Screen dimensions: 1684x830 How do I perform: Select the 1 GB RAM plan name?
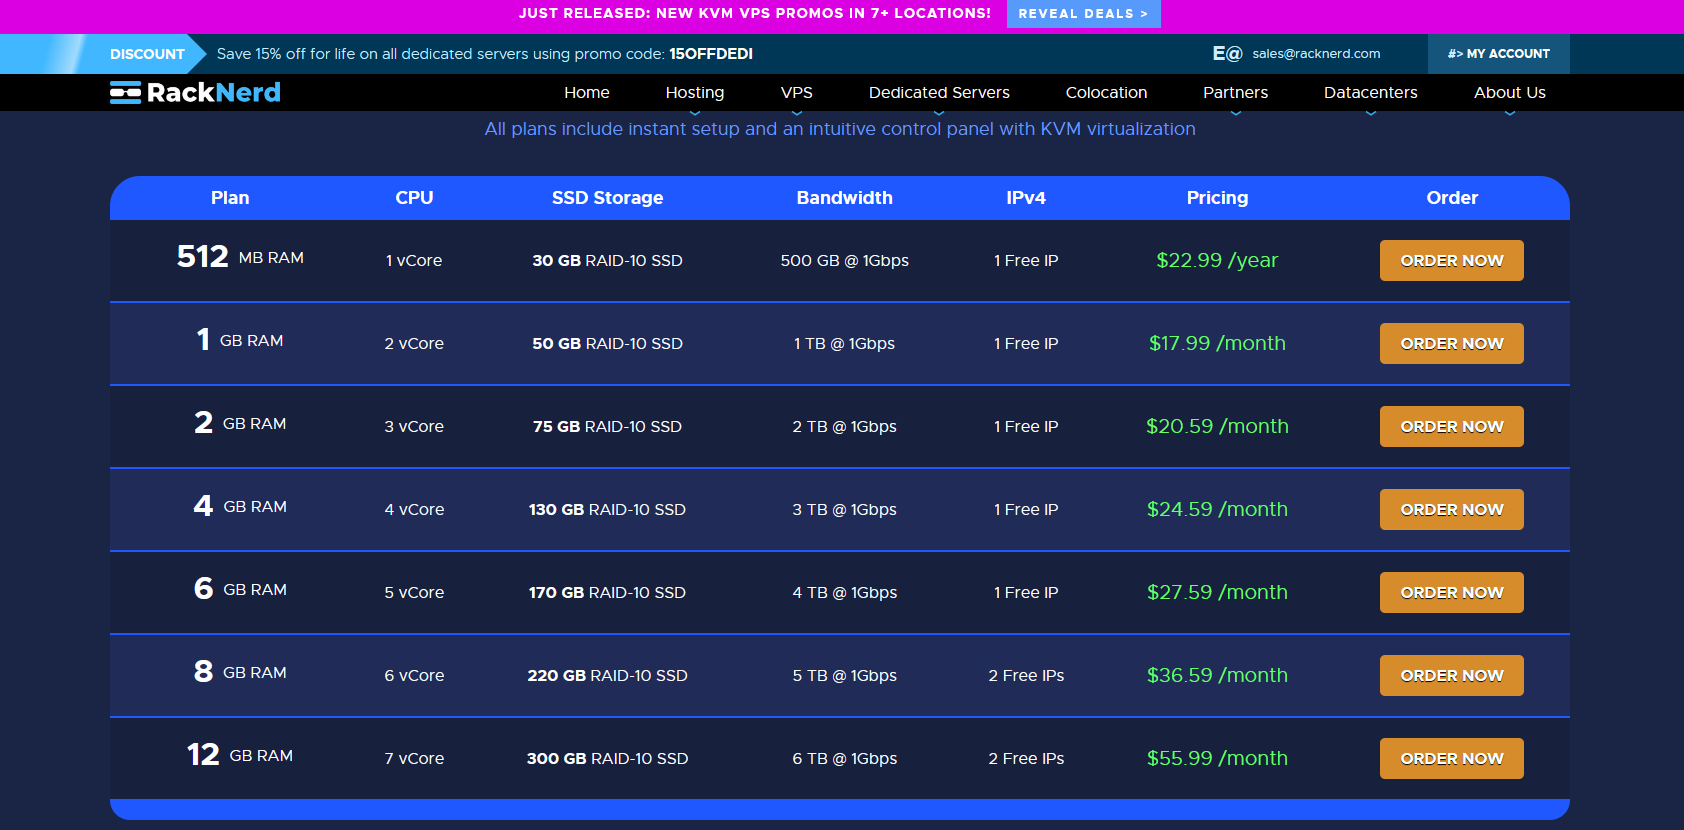pos(240,340)
